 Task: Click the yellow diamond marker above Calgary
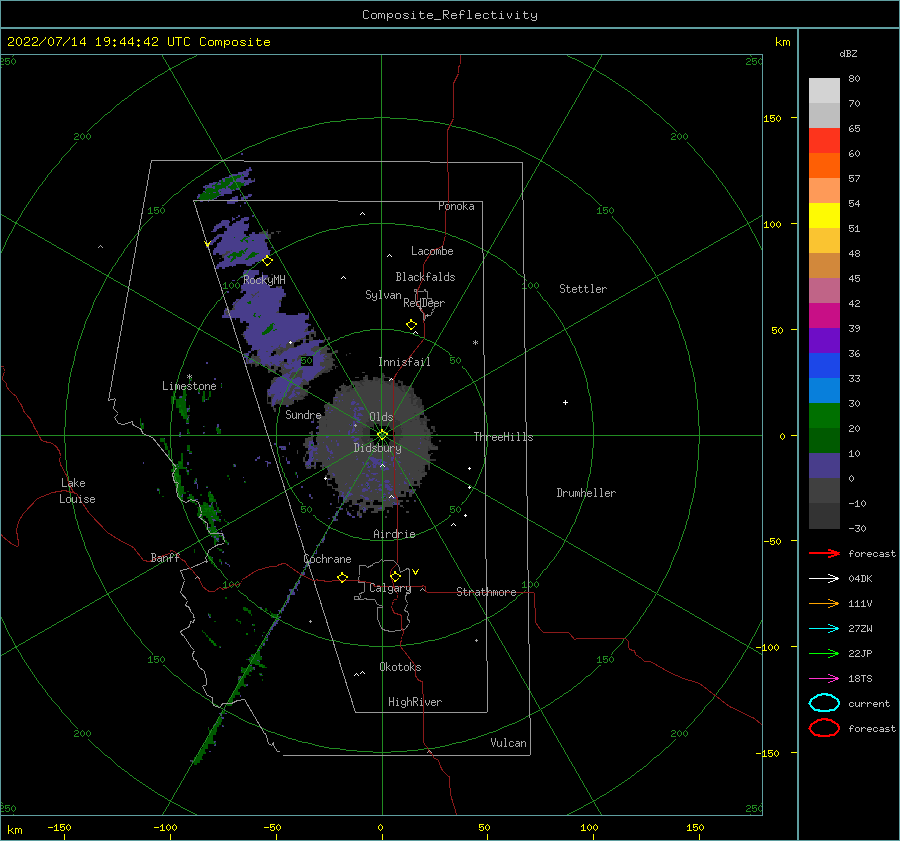(x=395, y=576)
